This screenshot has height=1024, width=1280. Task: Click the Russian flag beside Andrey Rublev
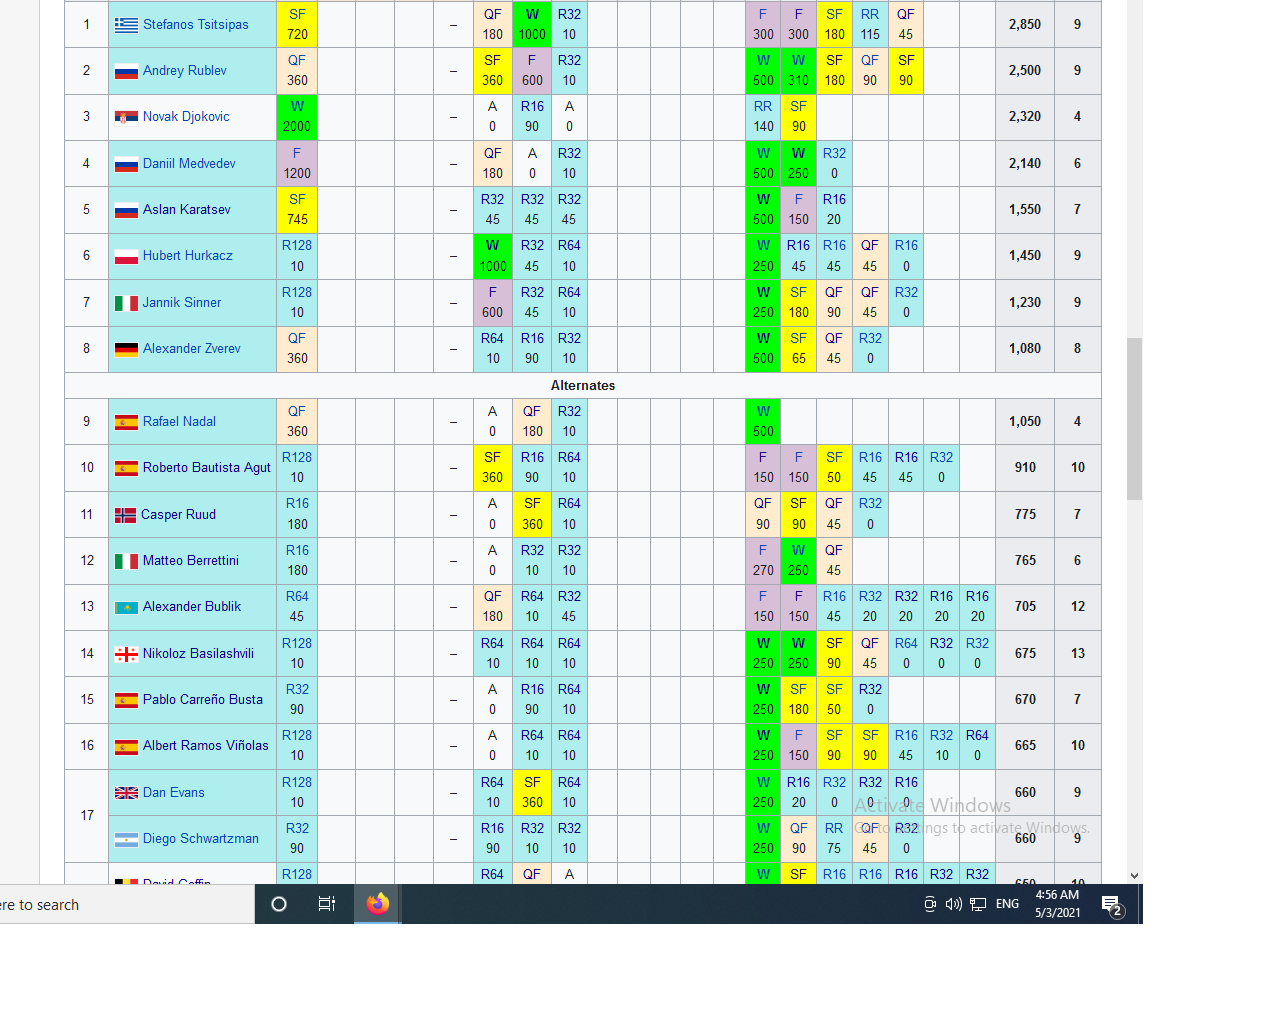(126, 71)
